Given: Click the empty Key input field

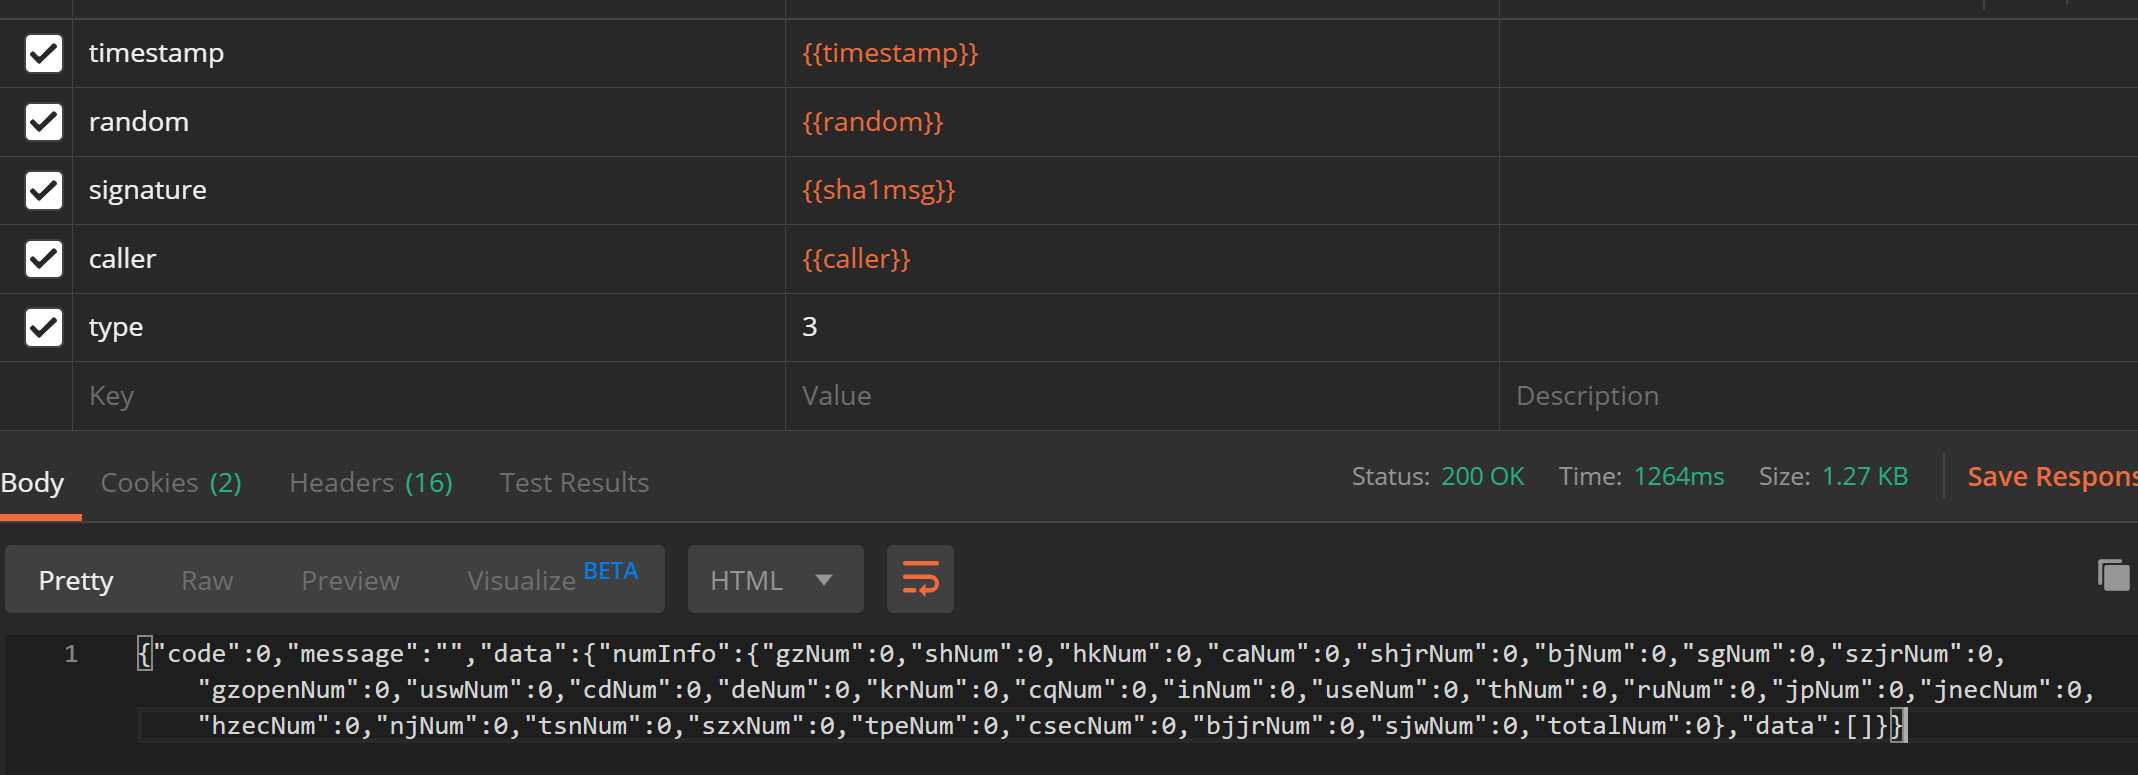Looking at the screenshot, I should click(x=429, y=396).
